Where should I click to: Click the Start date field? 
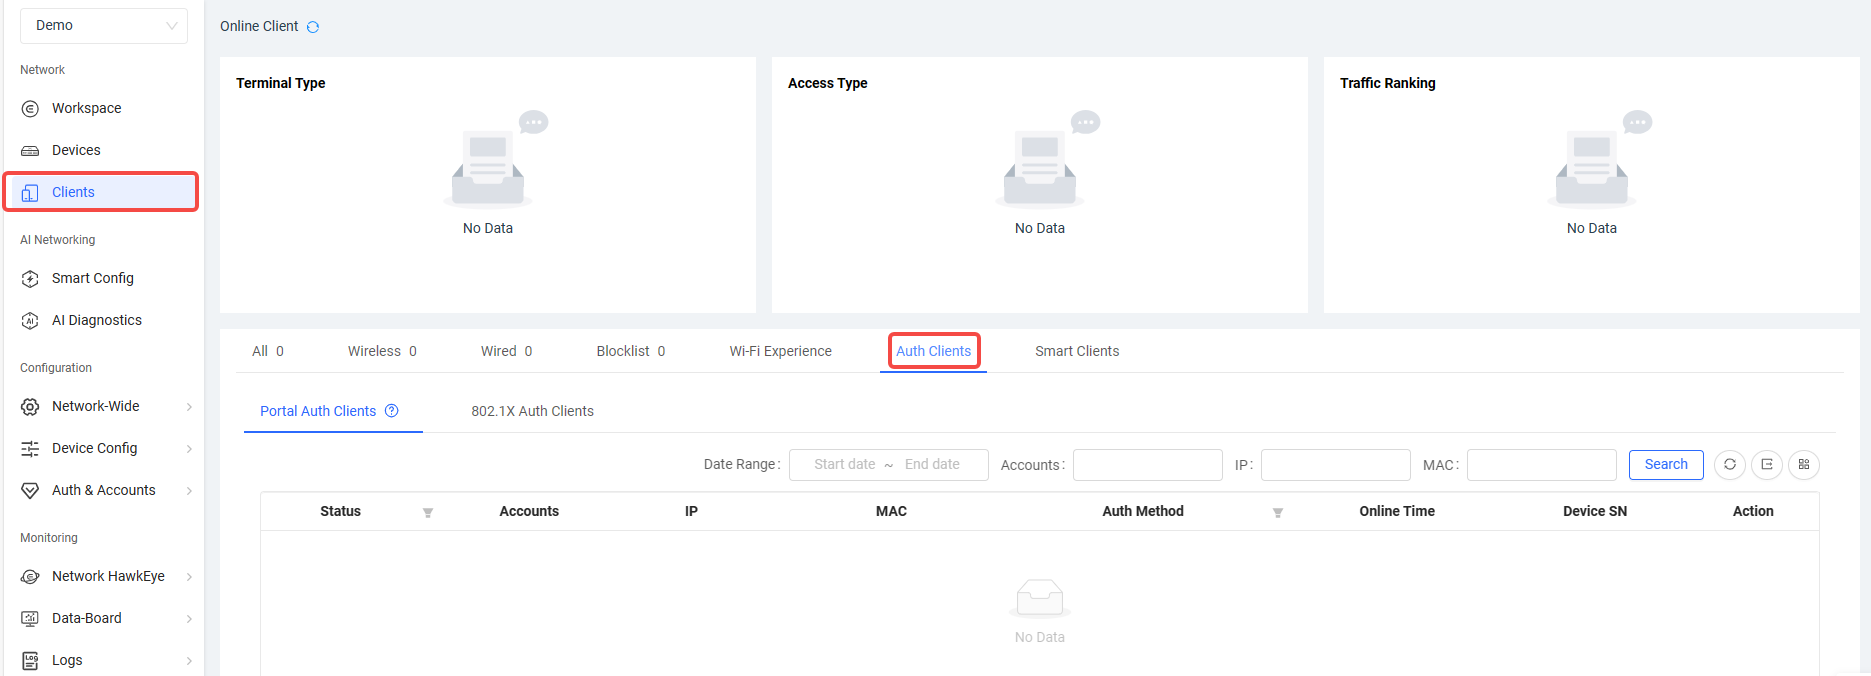(844, 465)
